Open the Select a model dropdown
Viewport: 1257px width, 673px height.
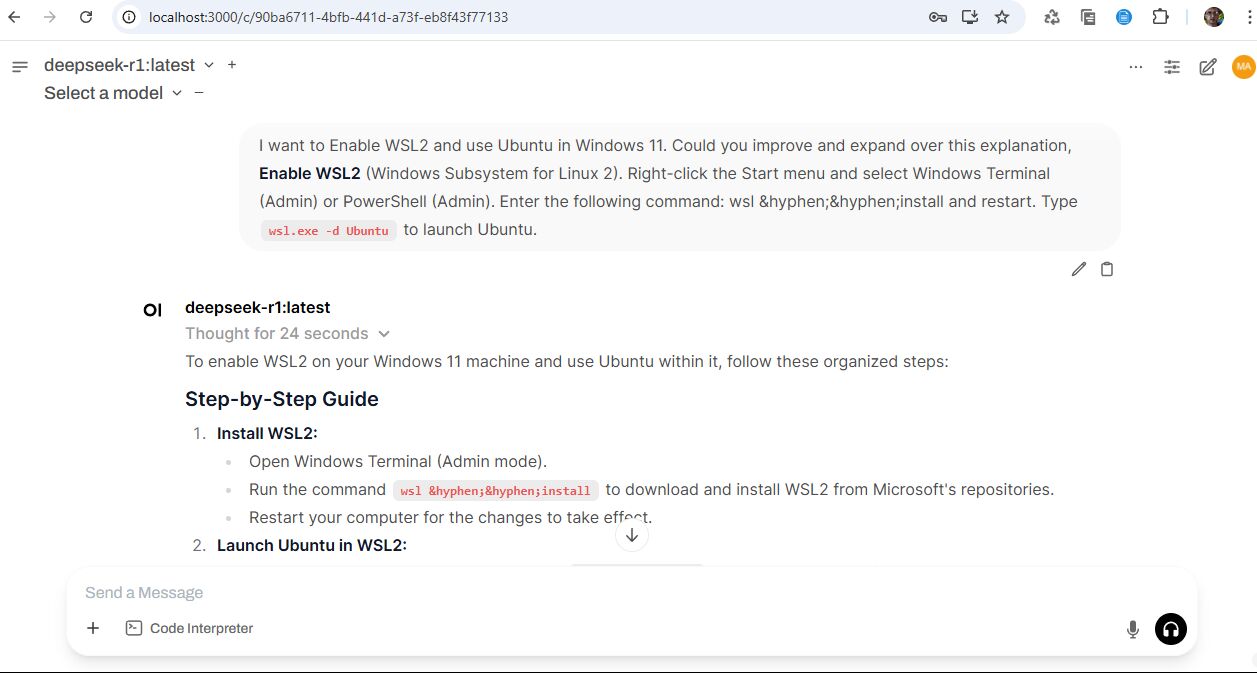point(113,93)
